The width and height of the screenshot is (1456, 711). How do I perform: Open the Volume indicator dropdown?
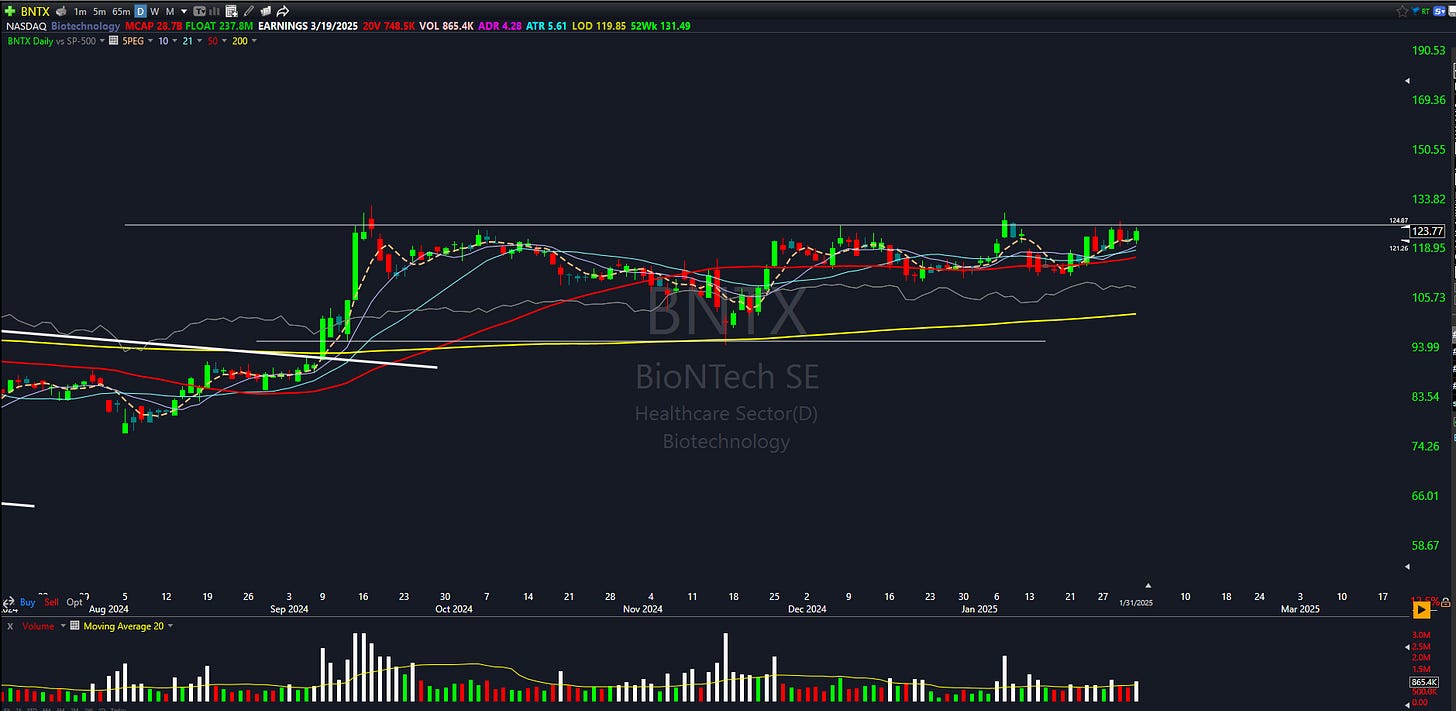63,626
